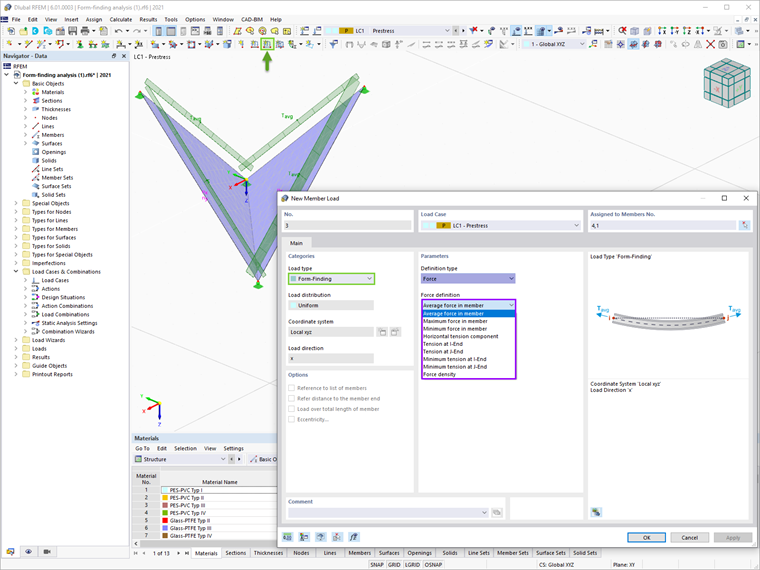
Task: Expand the Load Cases tree item in Navigator
Action: point(26,280)
